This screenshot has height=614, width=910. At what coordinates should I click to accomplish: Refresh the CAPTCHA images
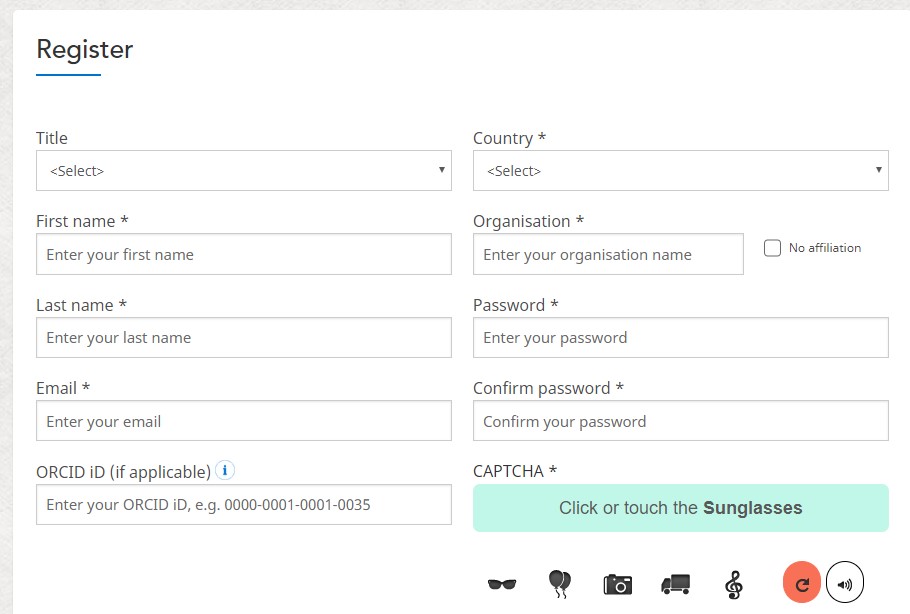pyautogui.click(x=802, y=583)
